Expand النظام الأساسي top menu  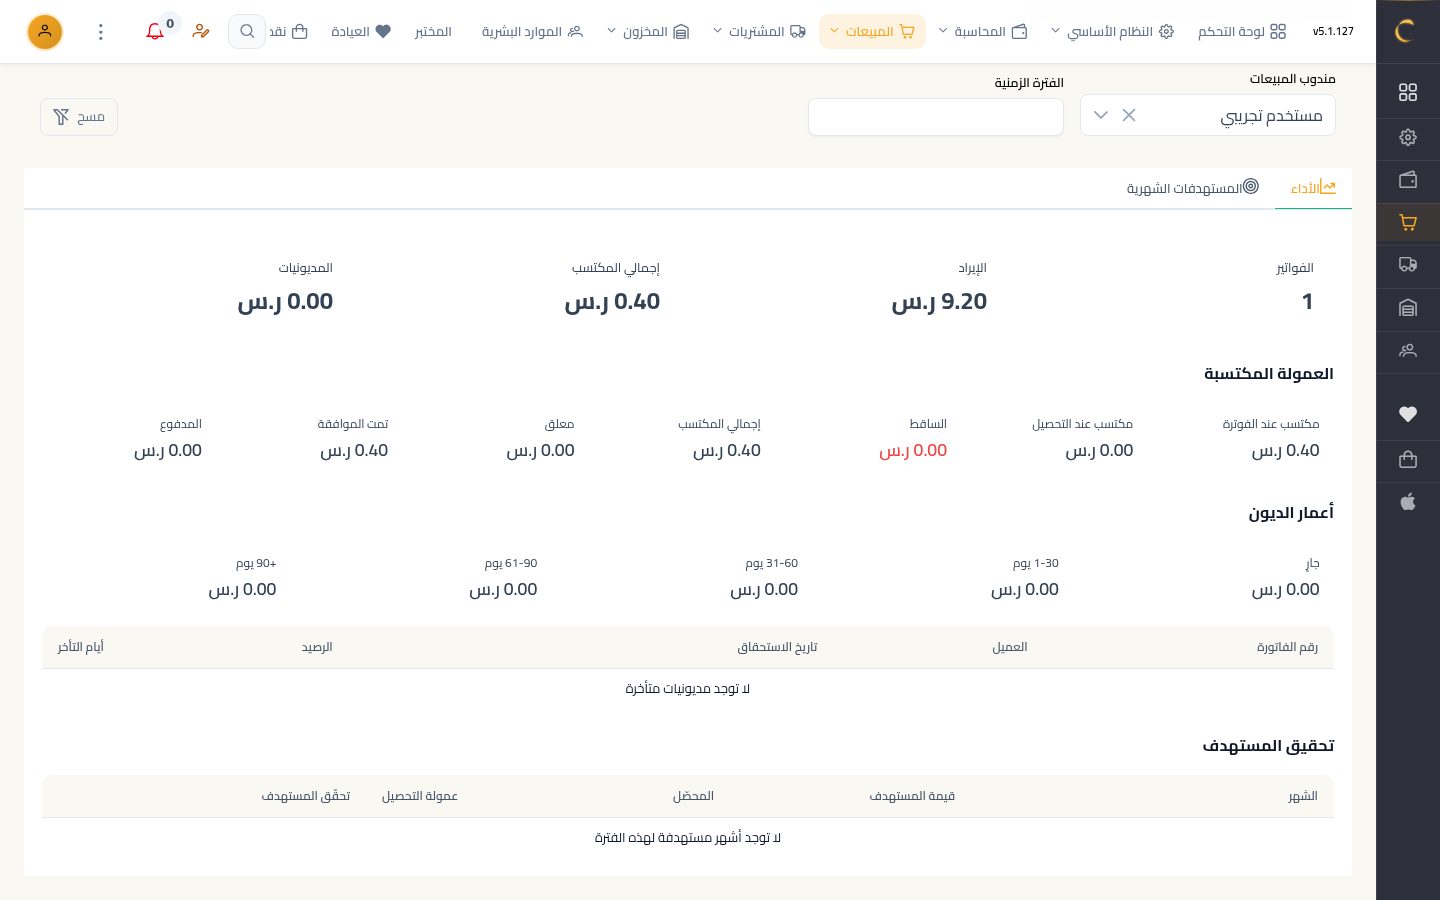[x=1111, y=32]
